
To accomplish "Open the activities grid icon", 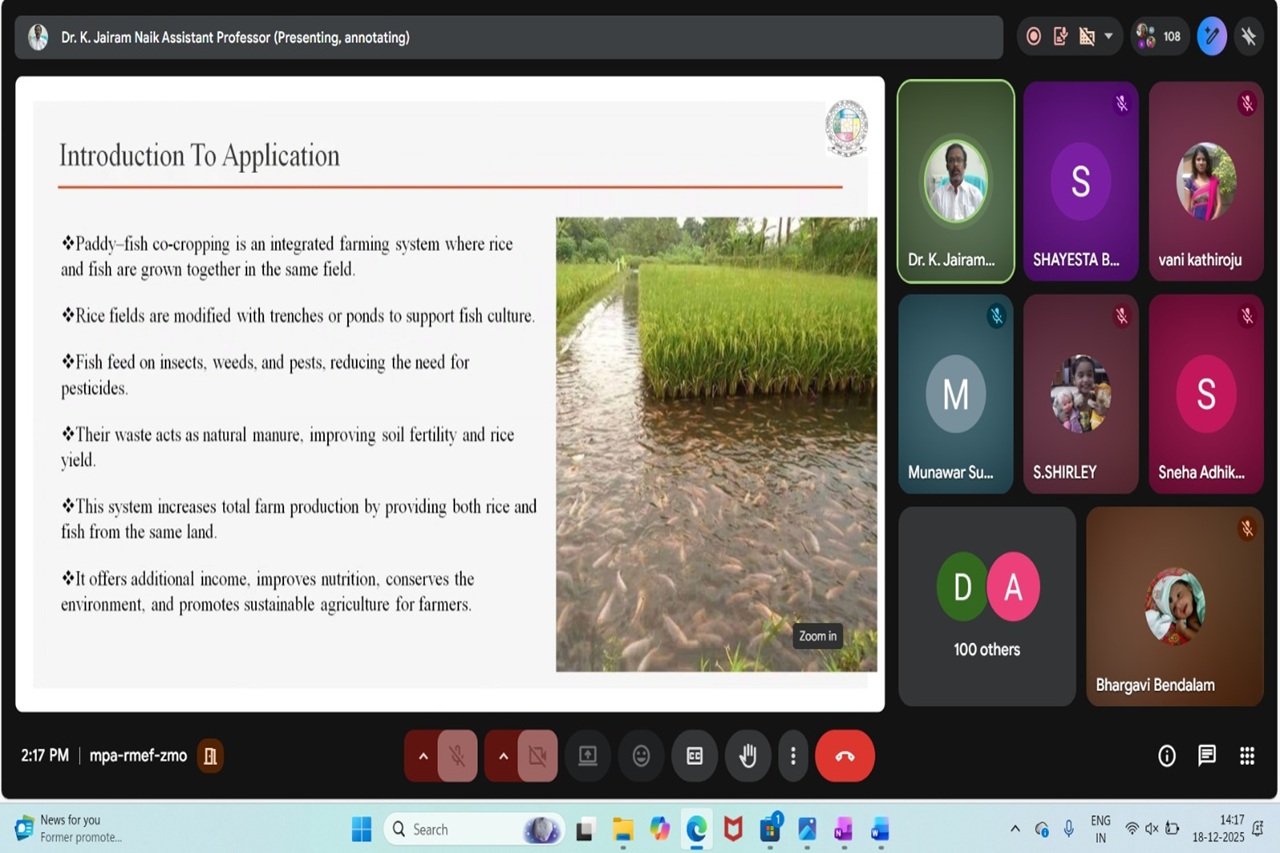I will [x=1247, y=756].
